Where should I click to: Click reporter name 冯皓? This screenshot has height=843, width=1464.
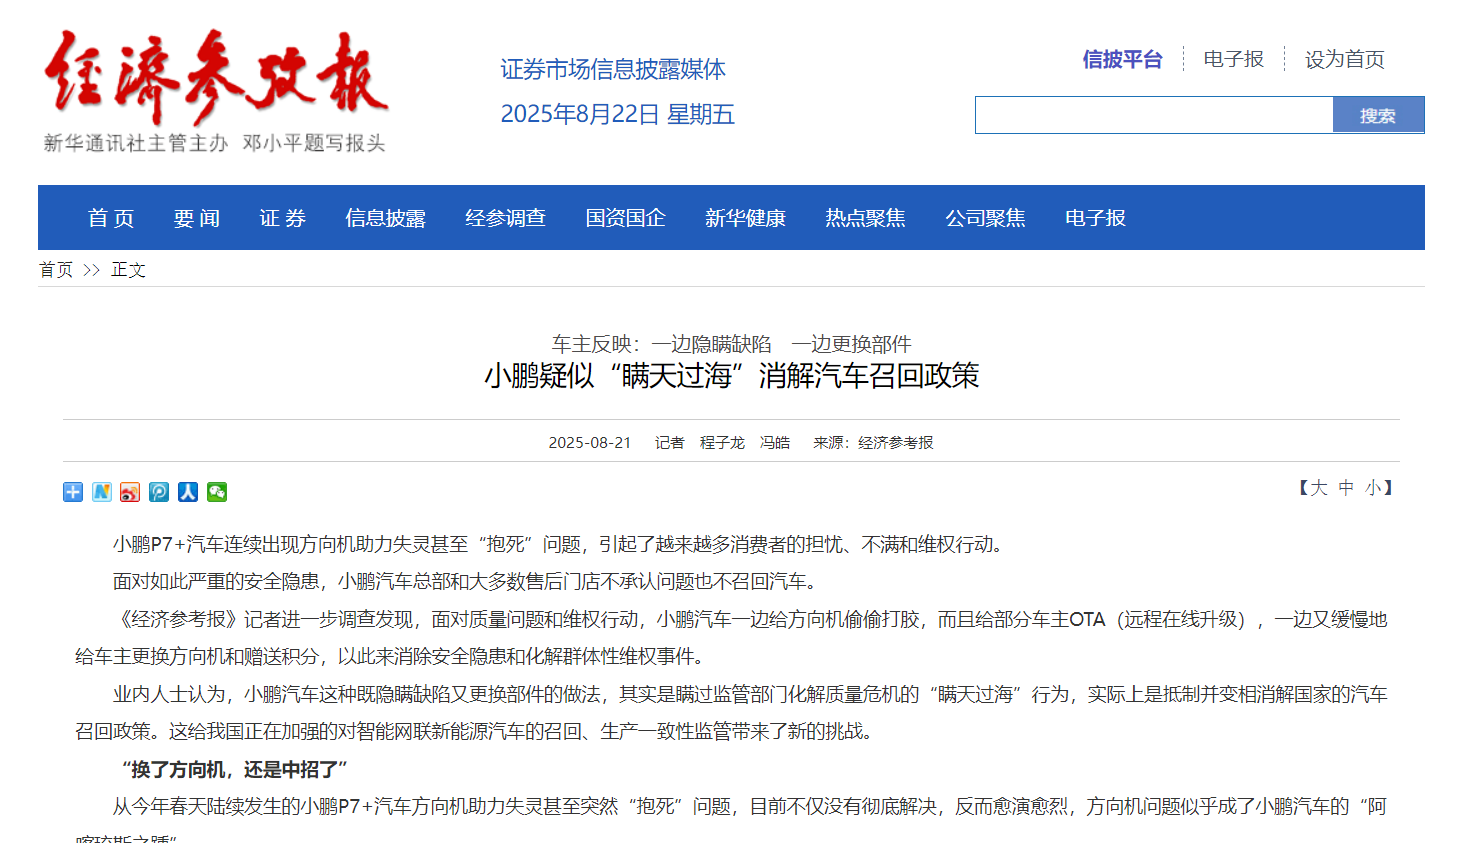point(775,443)
